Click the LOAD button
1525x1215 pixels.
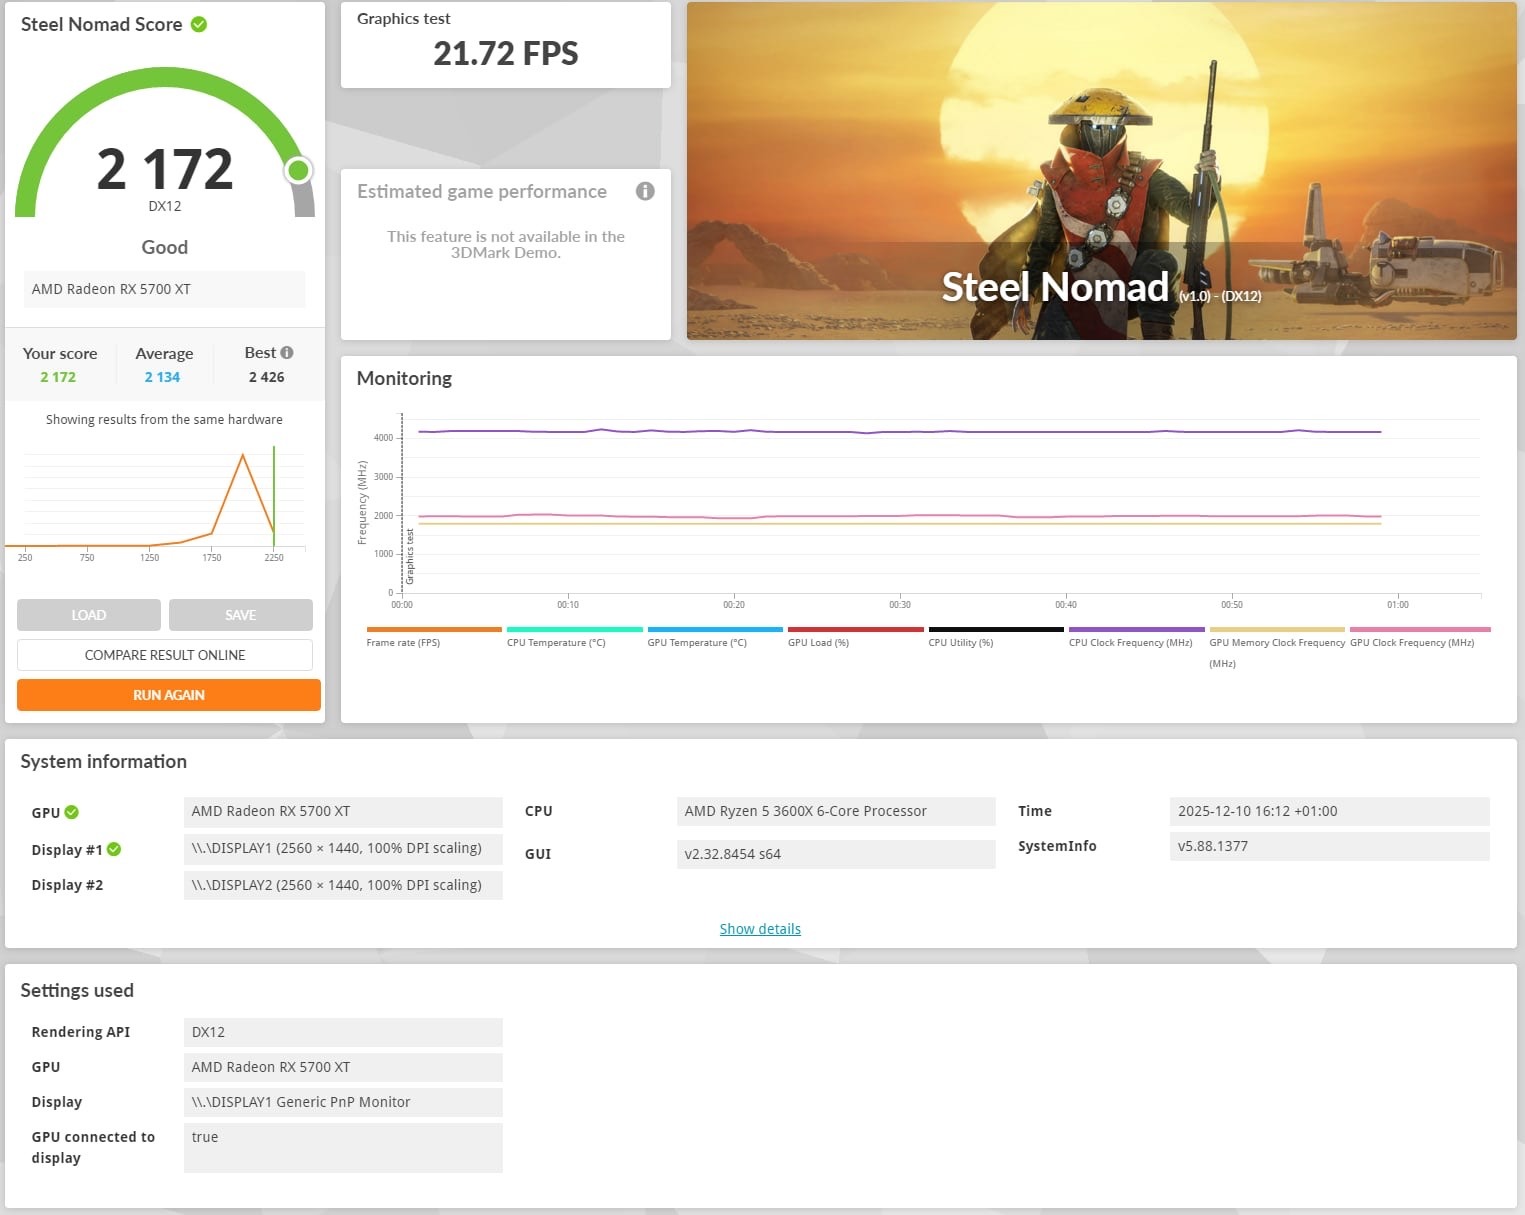tap(89, 615)
